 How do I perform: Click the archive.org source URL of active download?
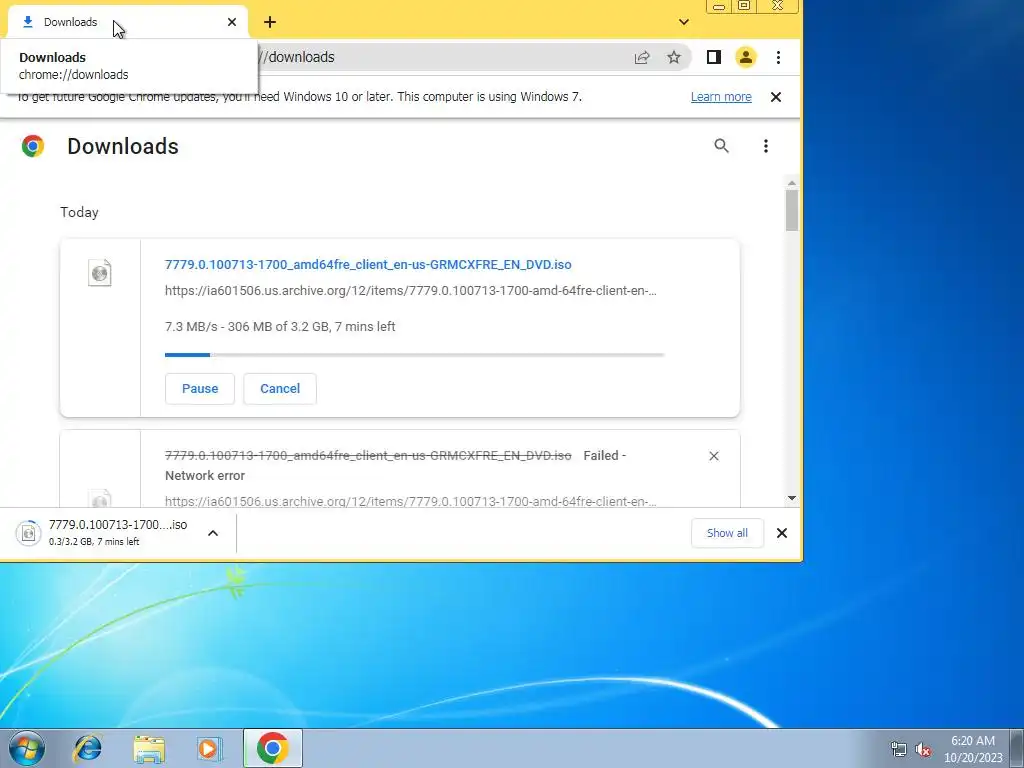coord(410,291)
